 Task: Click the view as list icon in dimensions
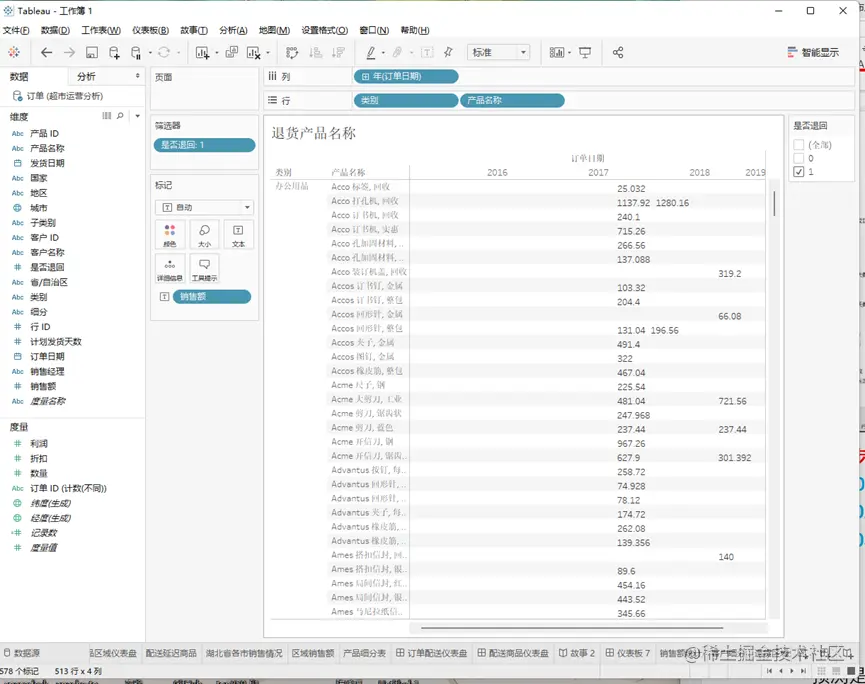(106, 116)
